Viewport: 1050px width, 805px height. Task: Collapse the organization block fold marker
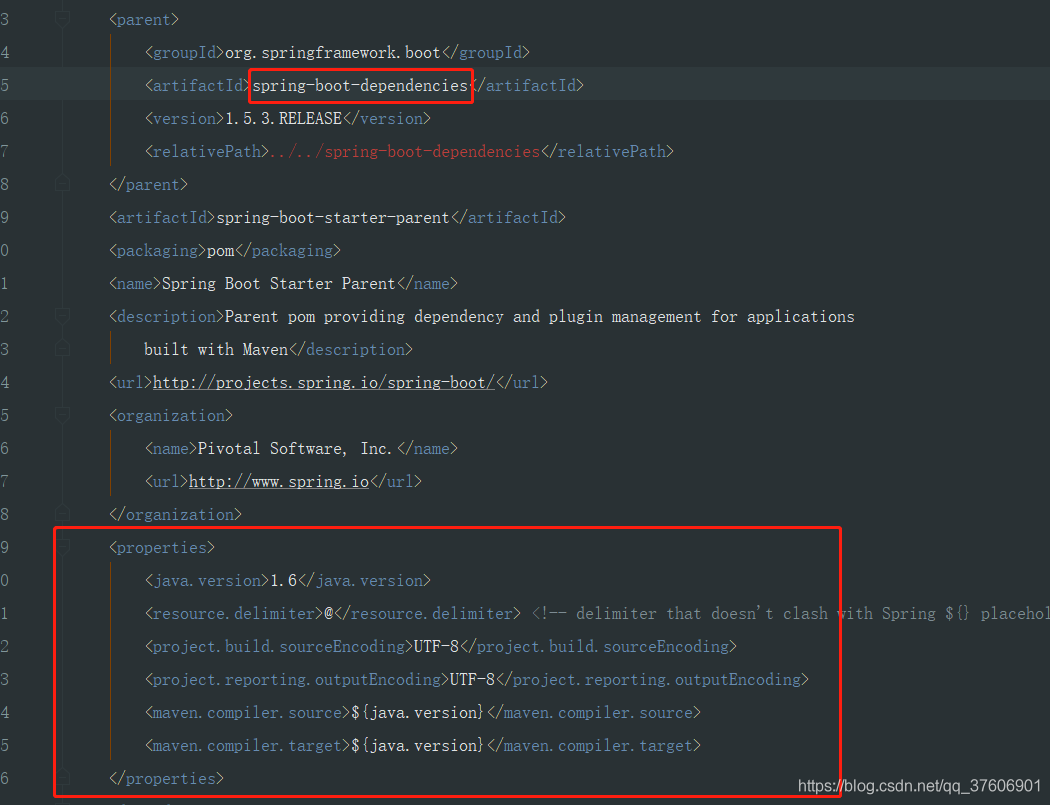tap(62, 415)
